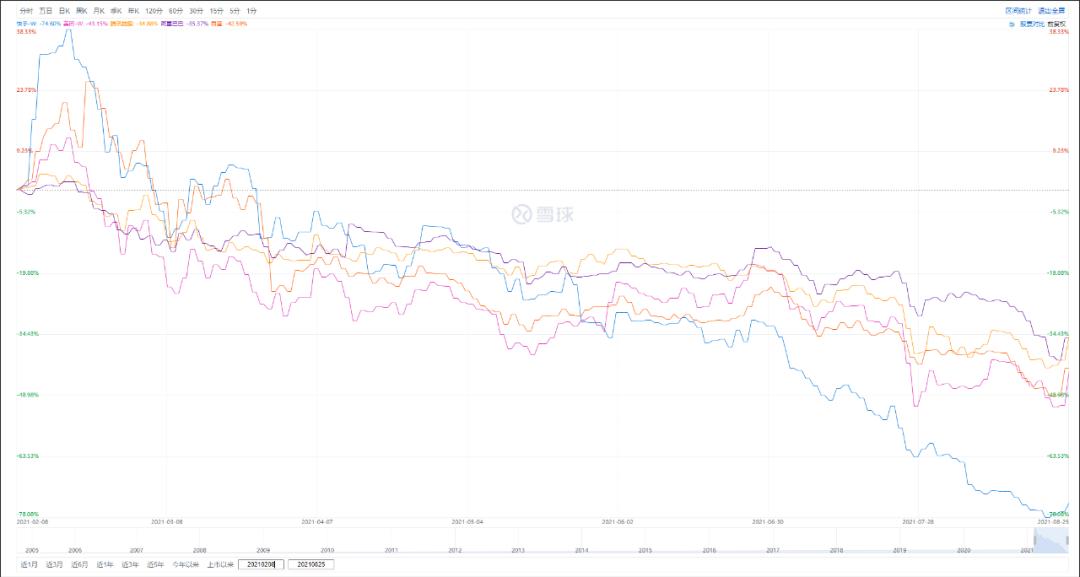Image resolution: width=1080 pixels, height=577 pixels.
Task: Click the stock compare icon beside 股票对比
Action: coord(1011,23)
